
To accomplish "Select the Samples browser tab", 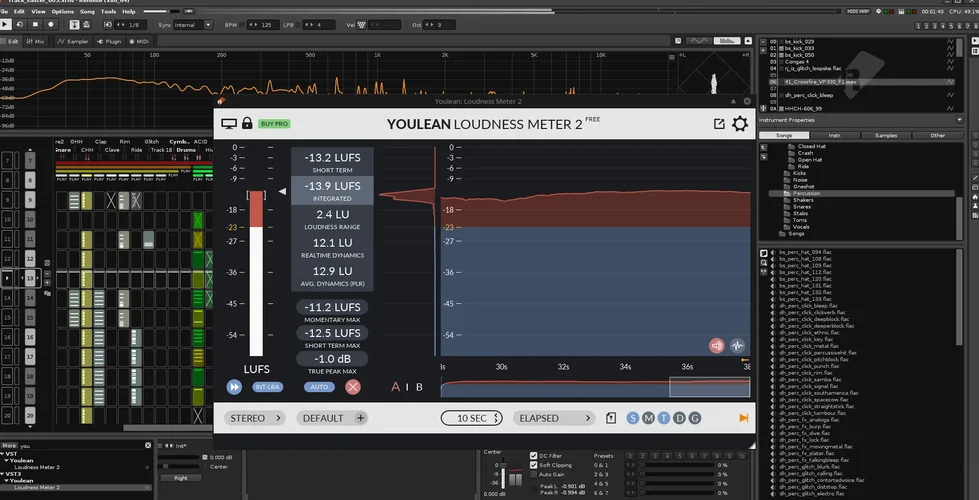I will click(x=886, y=135).
